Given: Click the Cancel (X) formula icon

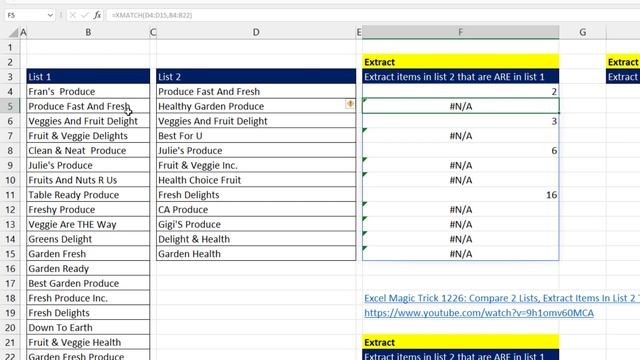Looking at the screenshot, I should (73, 15).
